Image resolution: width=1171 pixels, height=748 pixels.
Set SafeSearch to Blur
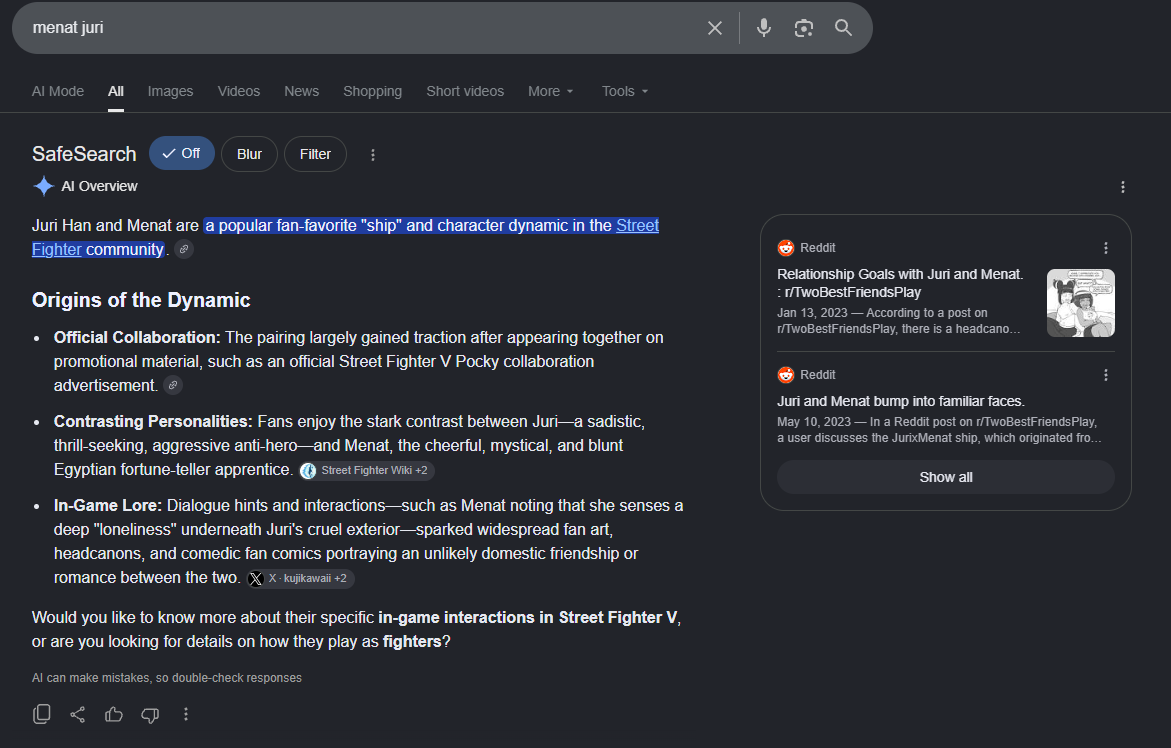(249, 154)
